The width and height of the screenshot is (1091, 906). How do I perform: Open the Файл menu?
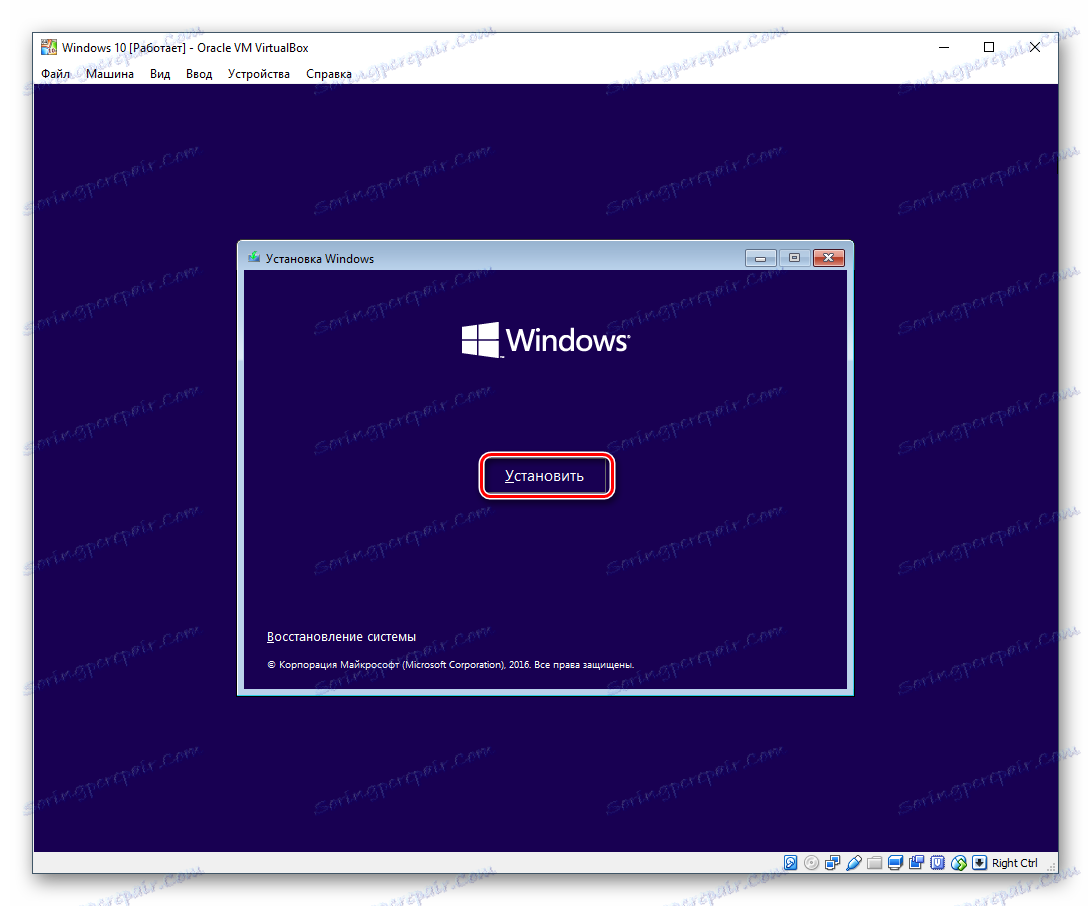[x=56, y=74]
